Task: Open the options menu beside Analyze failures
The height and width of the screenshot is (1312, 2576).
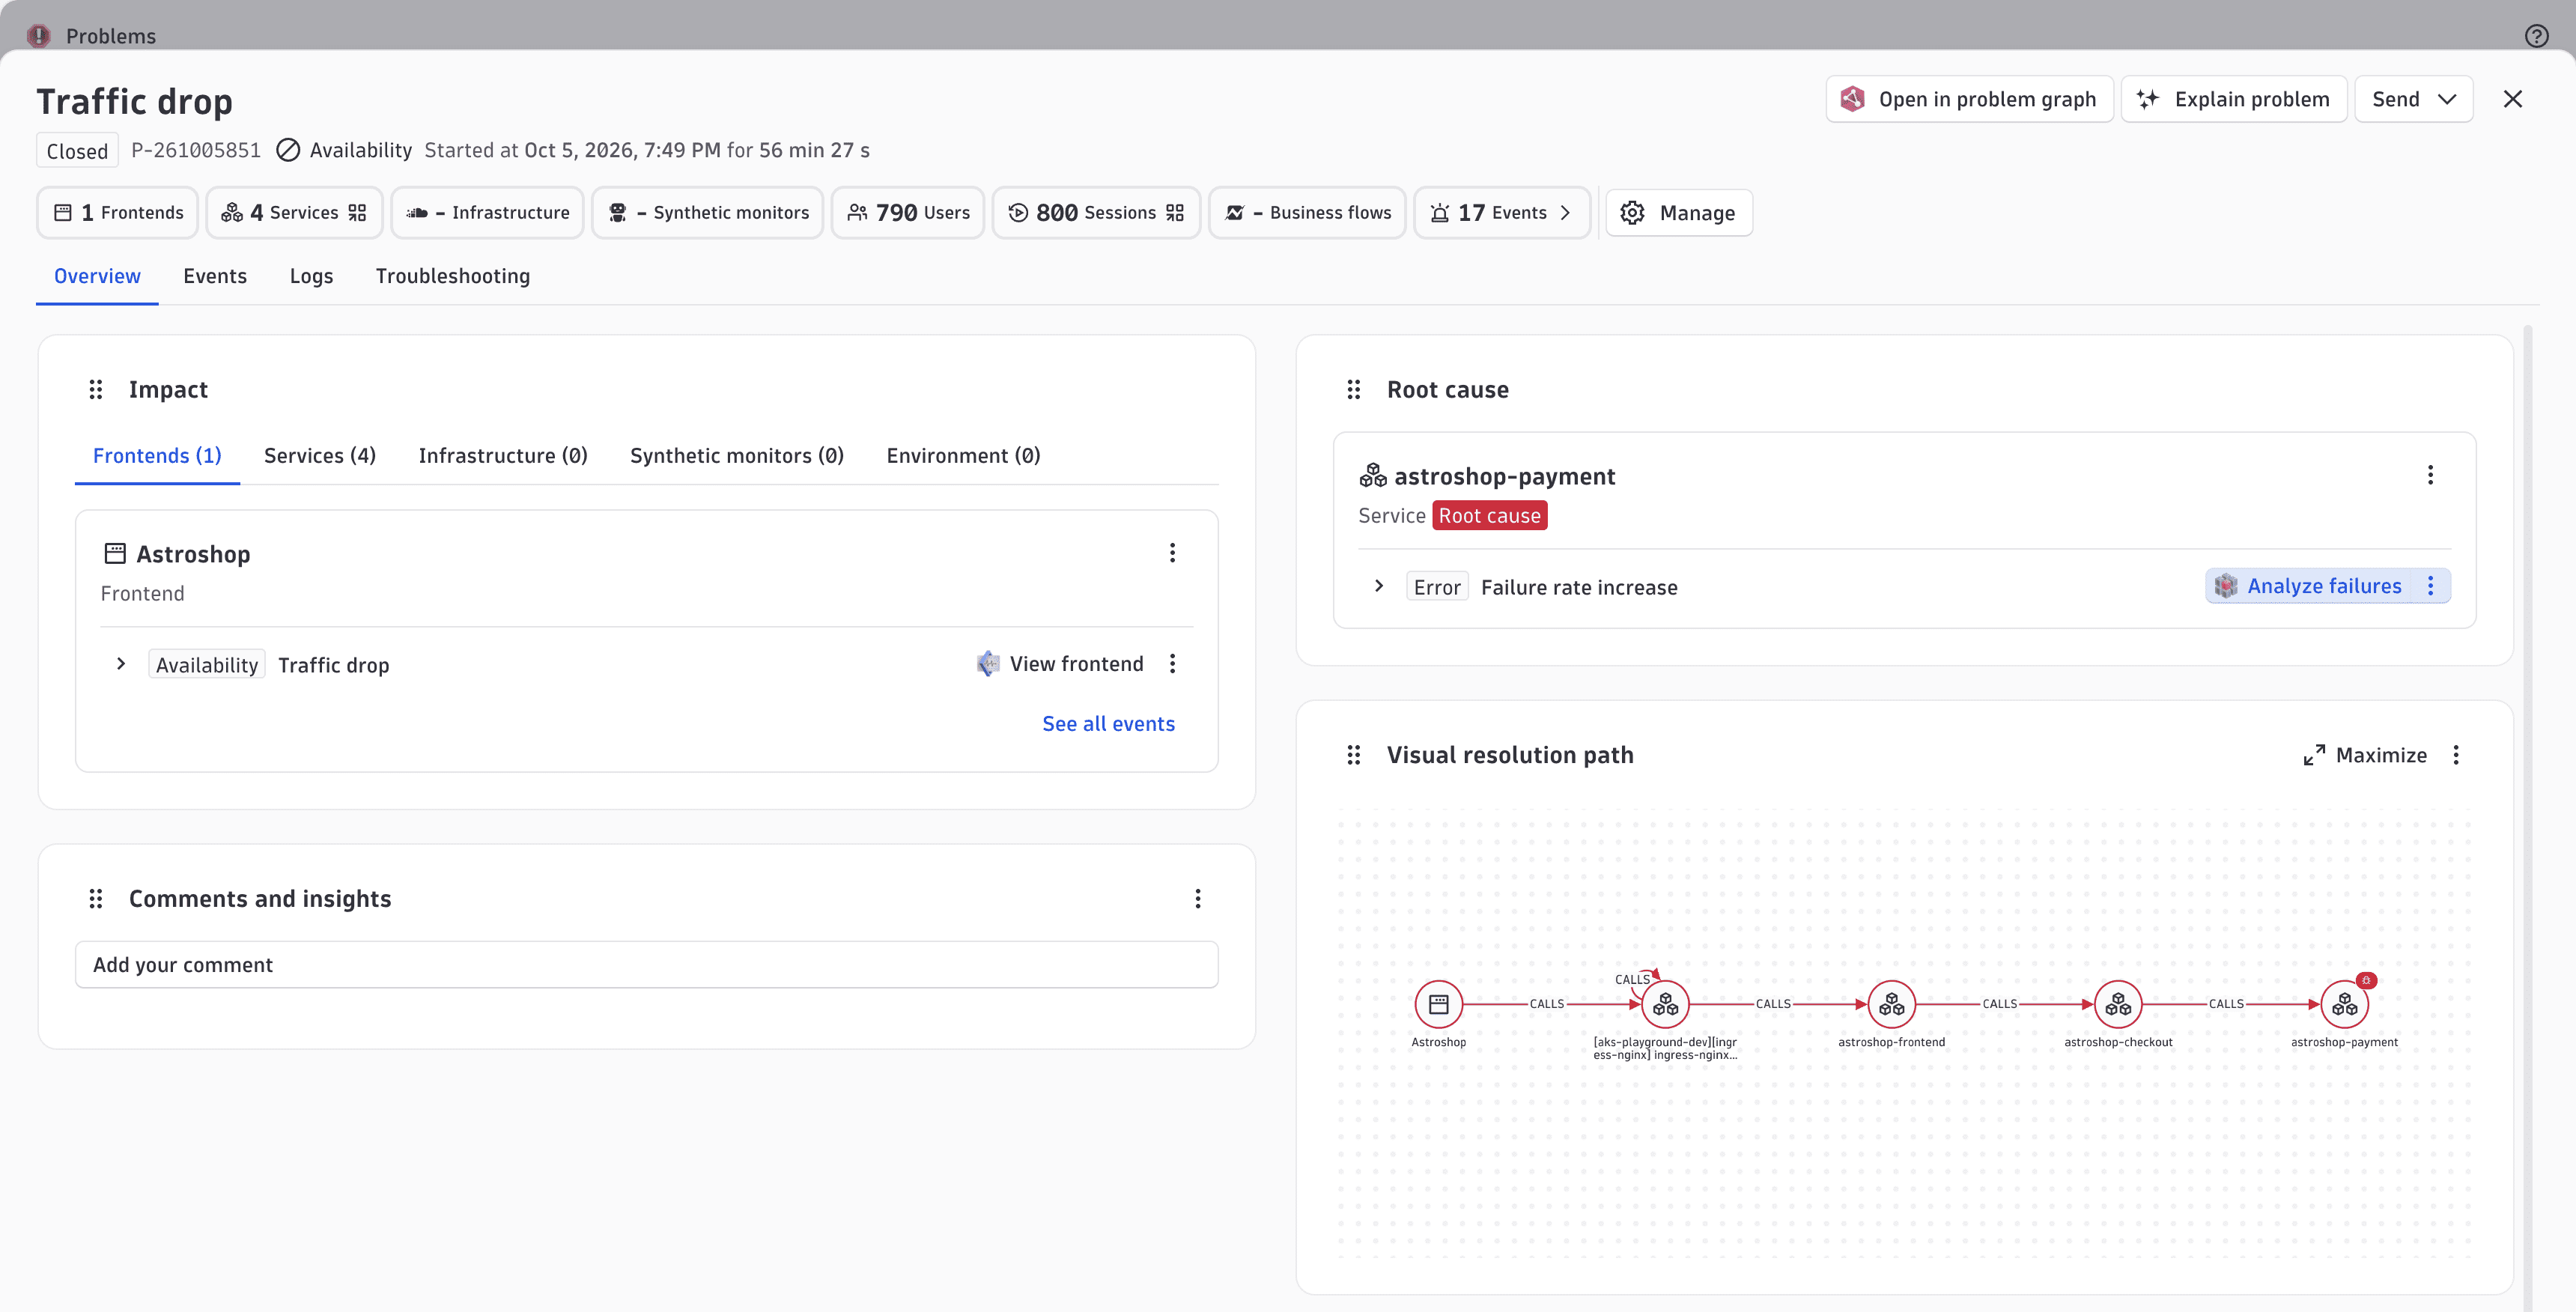Action: pos(2431,586)
